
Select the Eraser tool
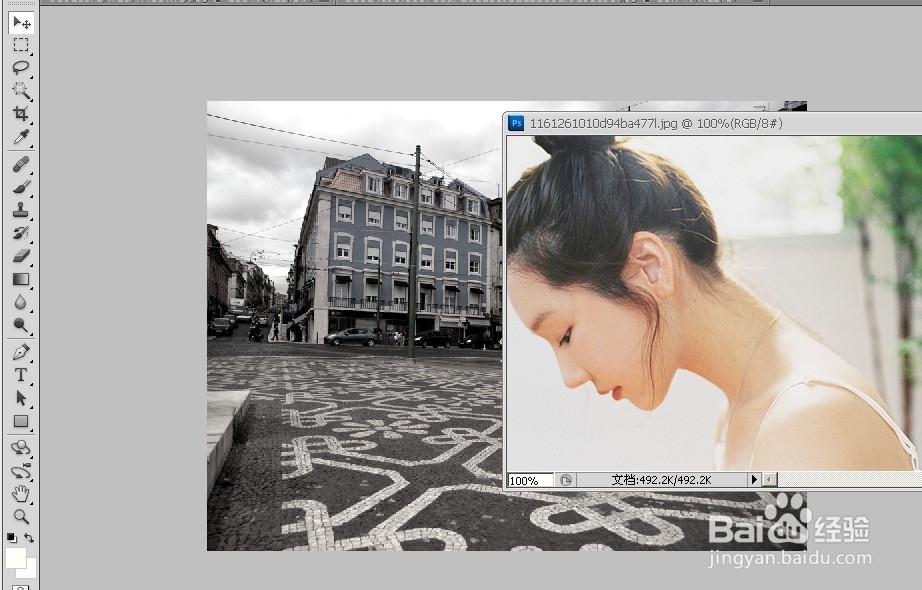pyautogui.click(x=21, y=256)
